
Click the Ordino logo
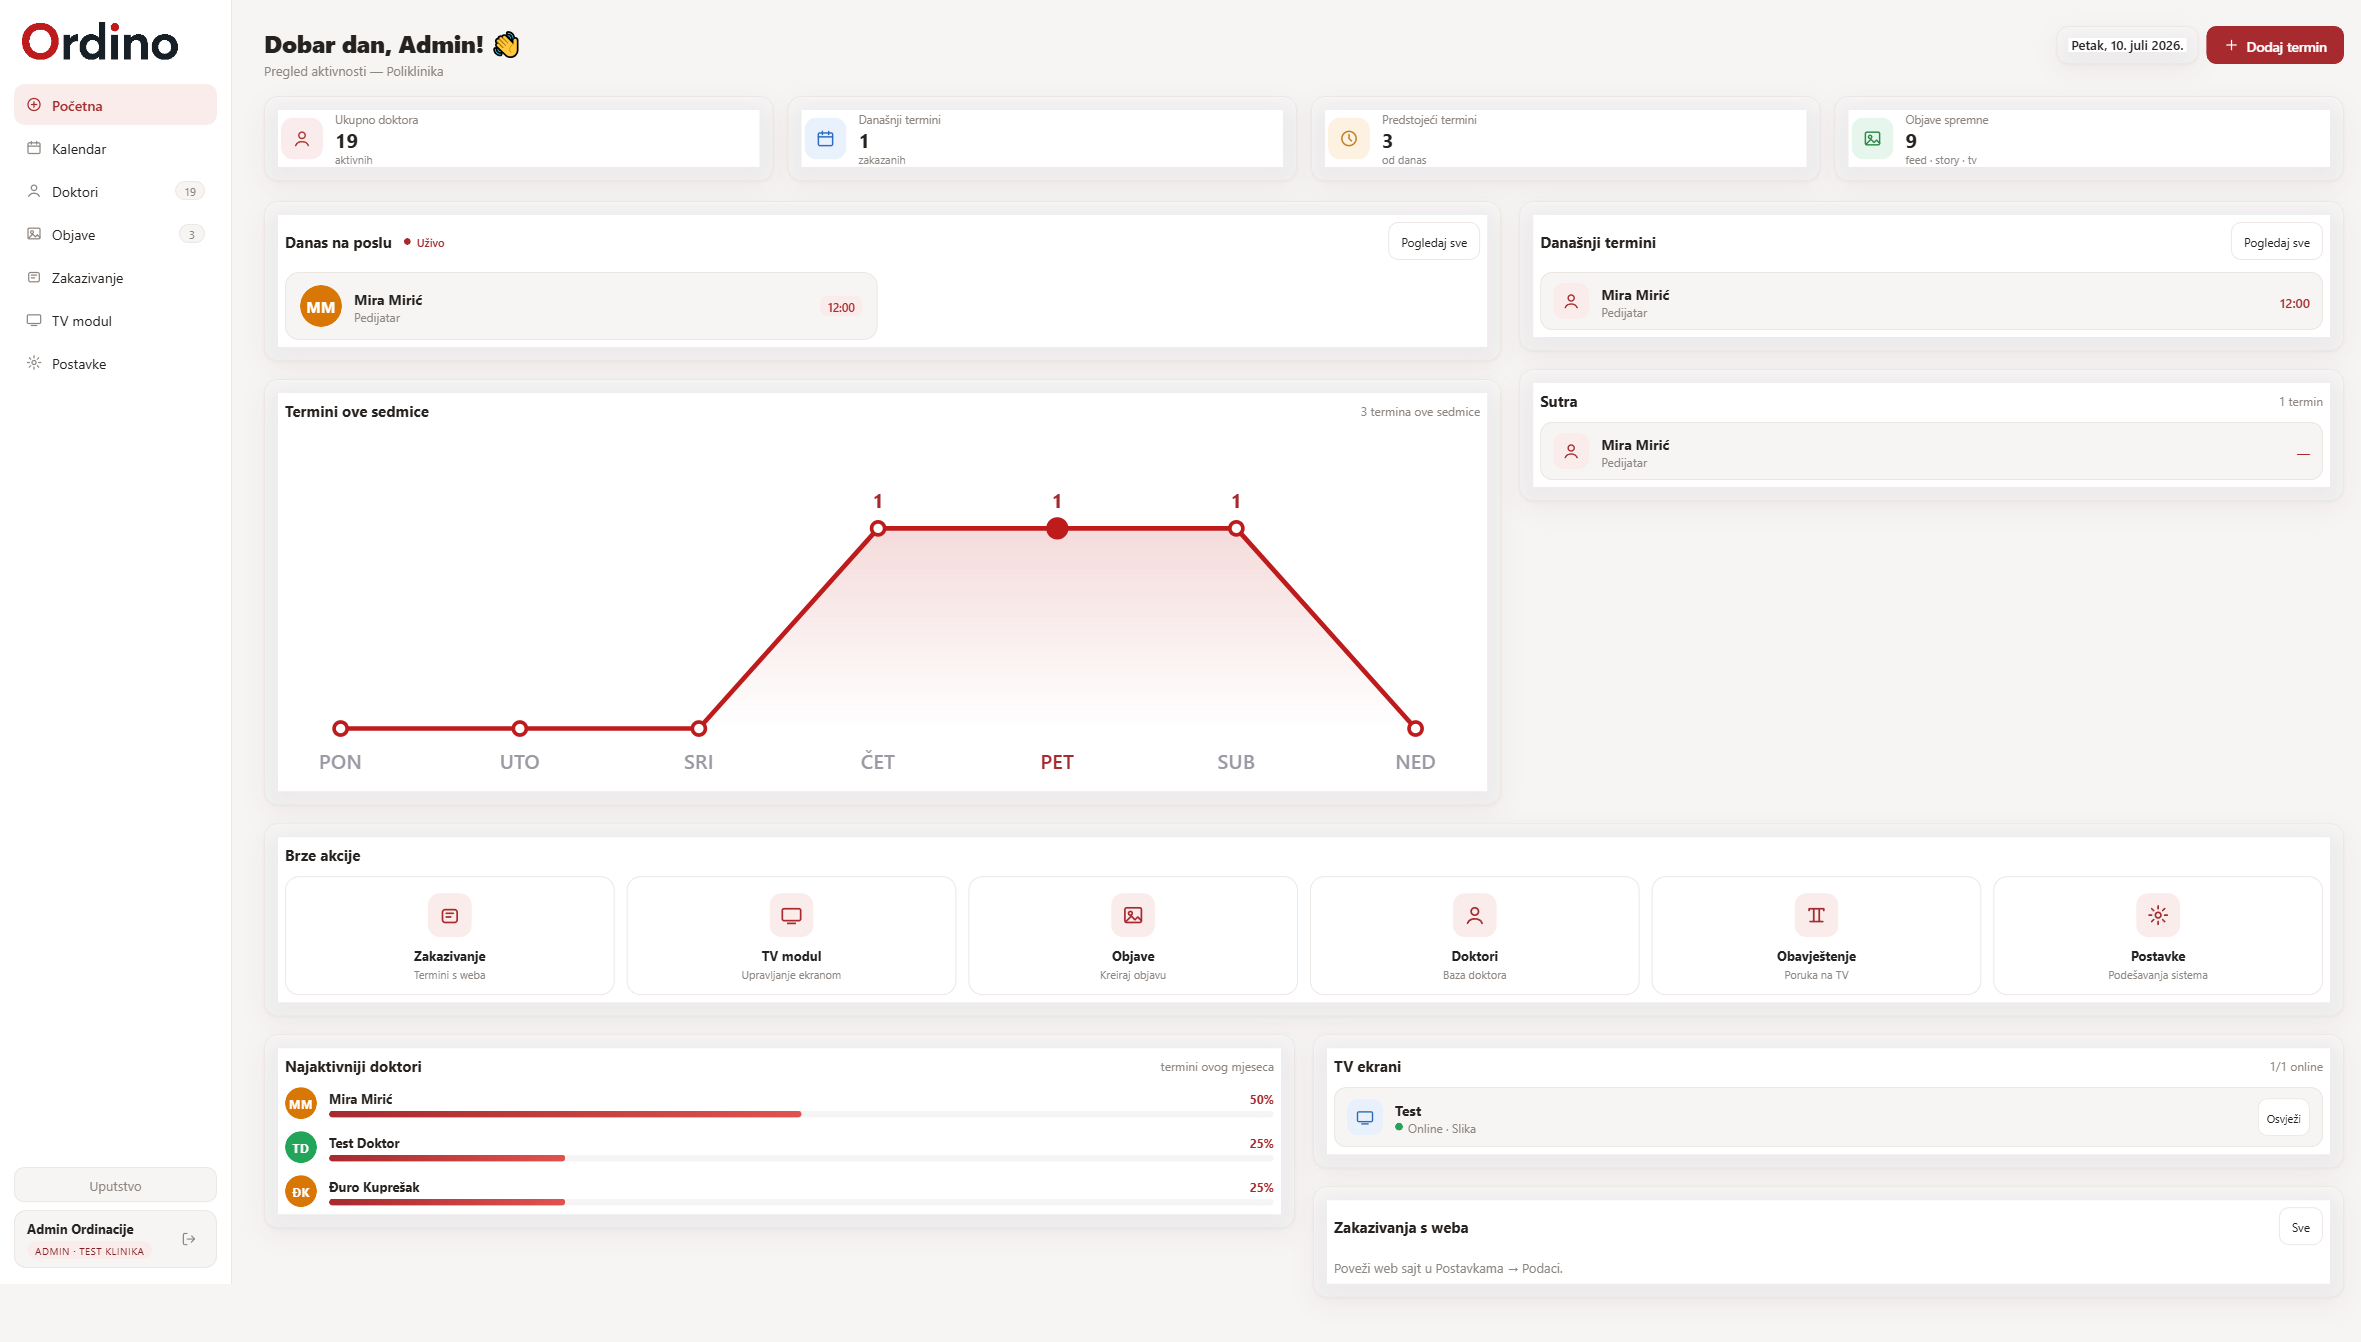pyautogui.click(x=100, y=42)
